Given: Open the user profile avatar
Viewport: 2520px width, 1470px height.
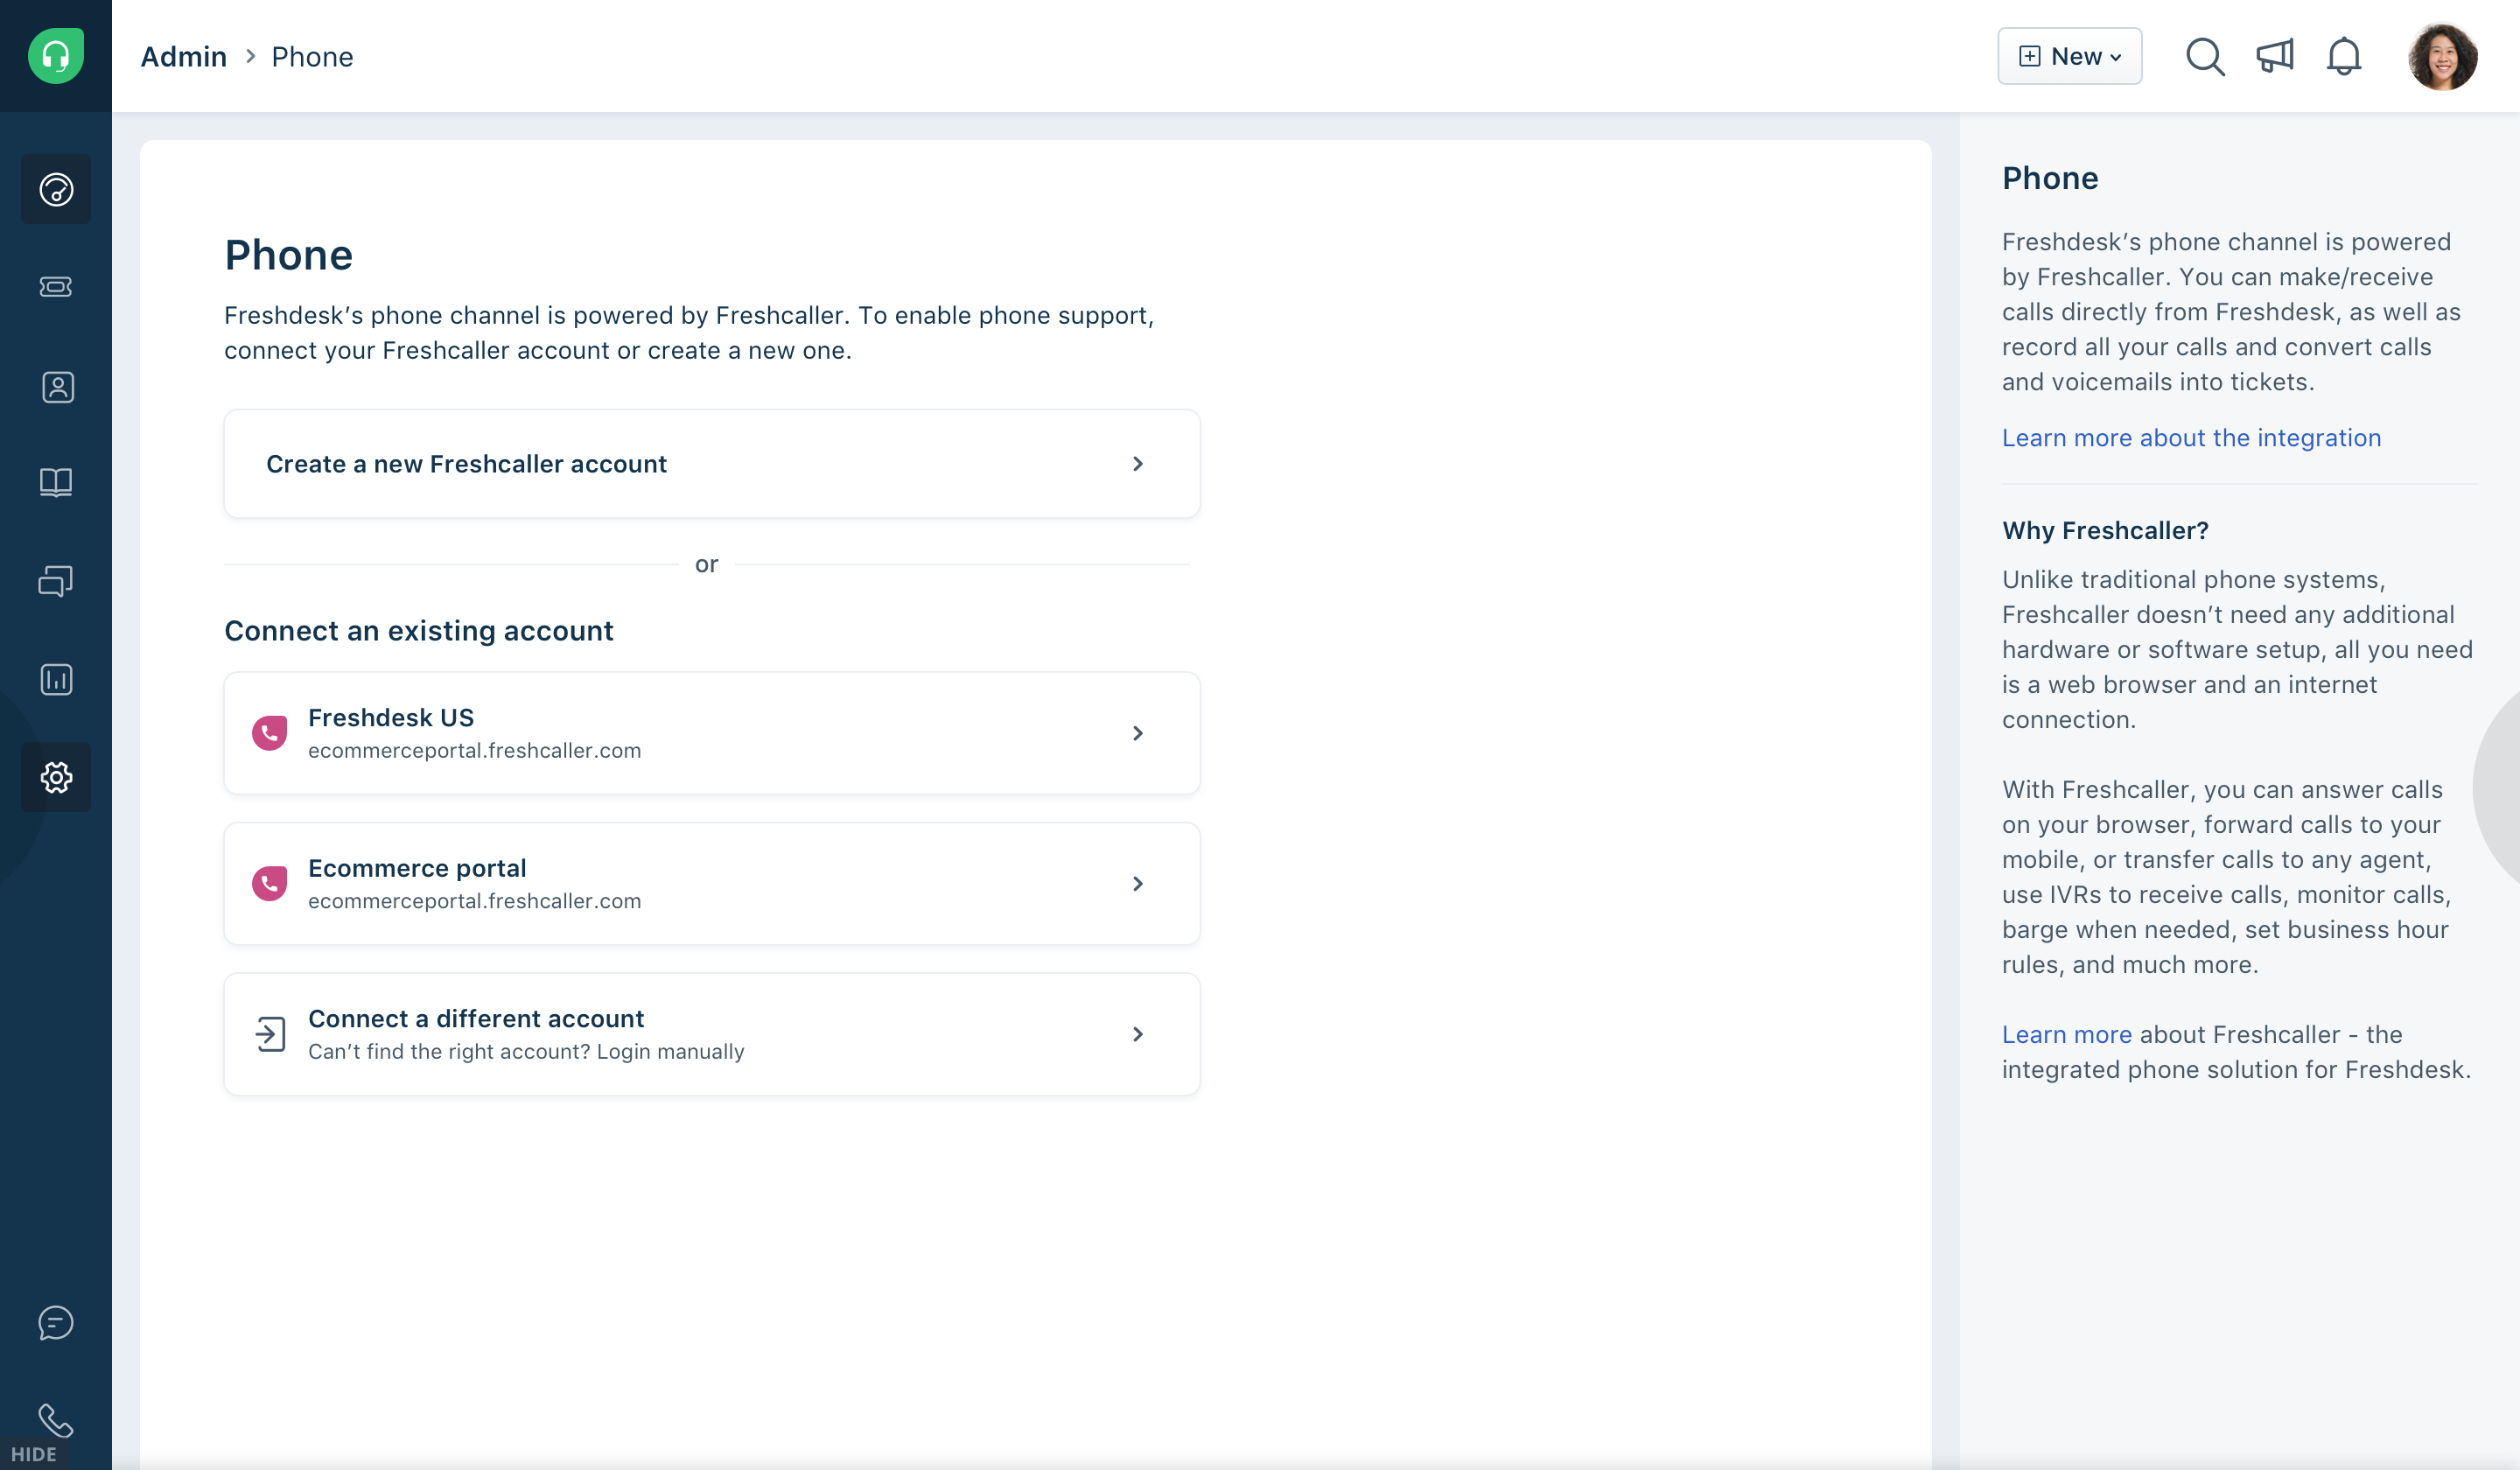Looking at the screenshot, I should (2441, 57).
